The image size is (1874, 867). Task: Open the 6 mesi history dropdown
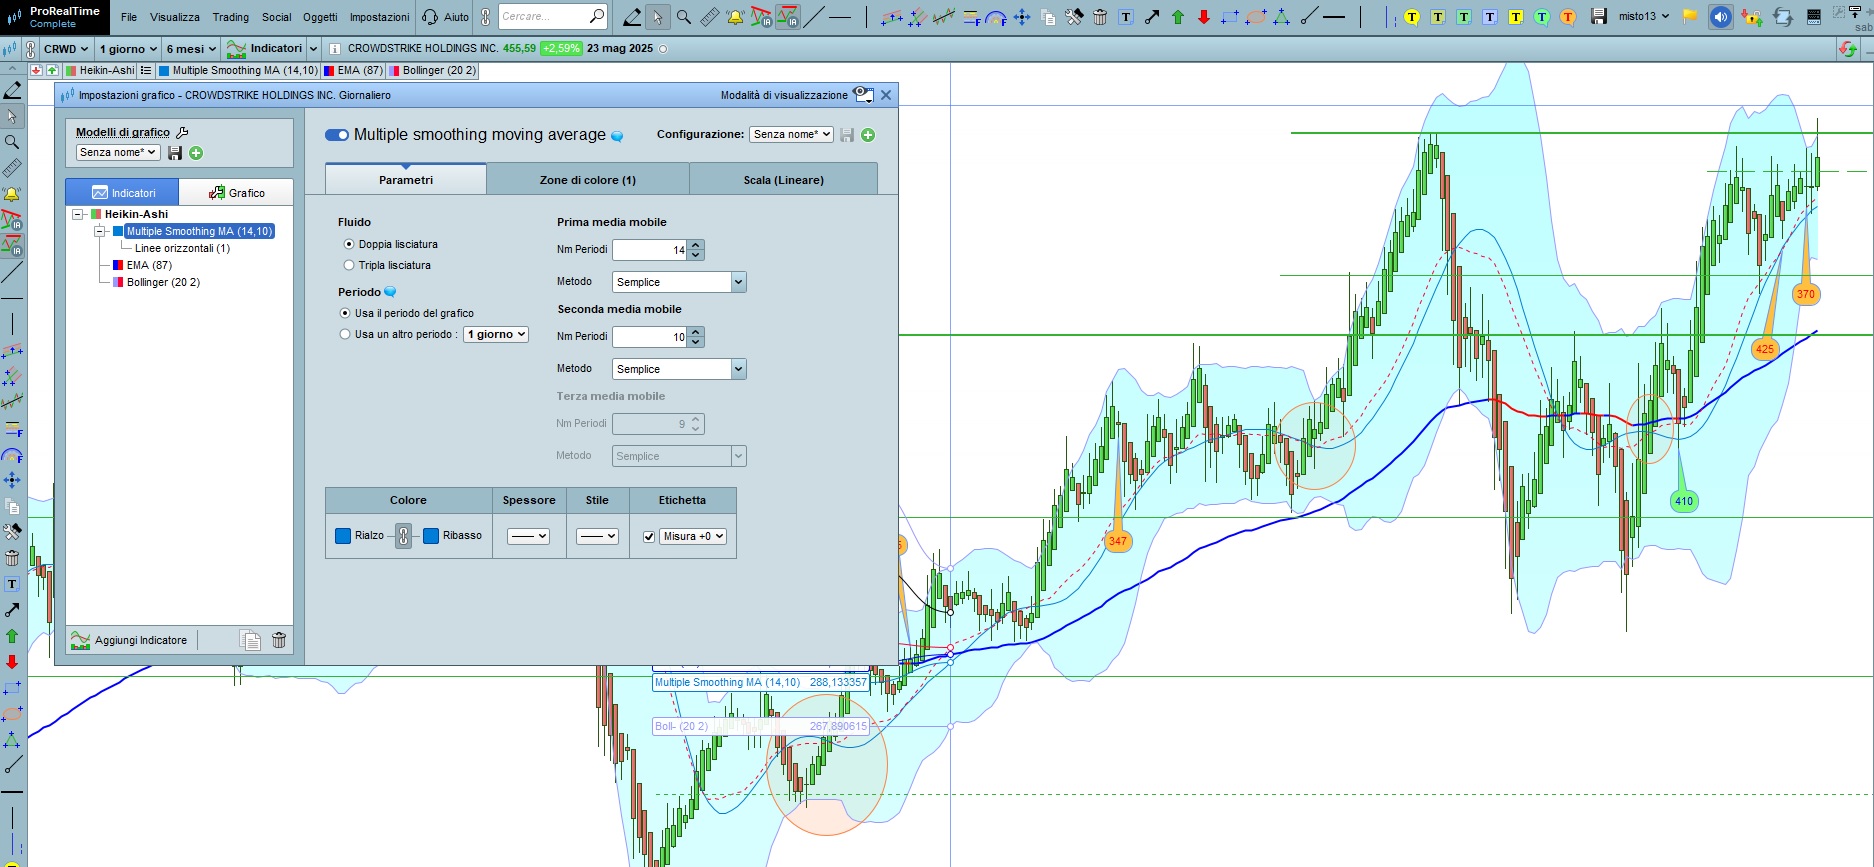(x=191, y=49)
